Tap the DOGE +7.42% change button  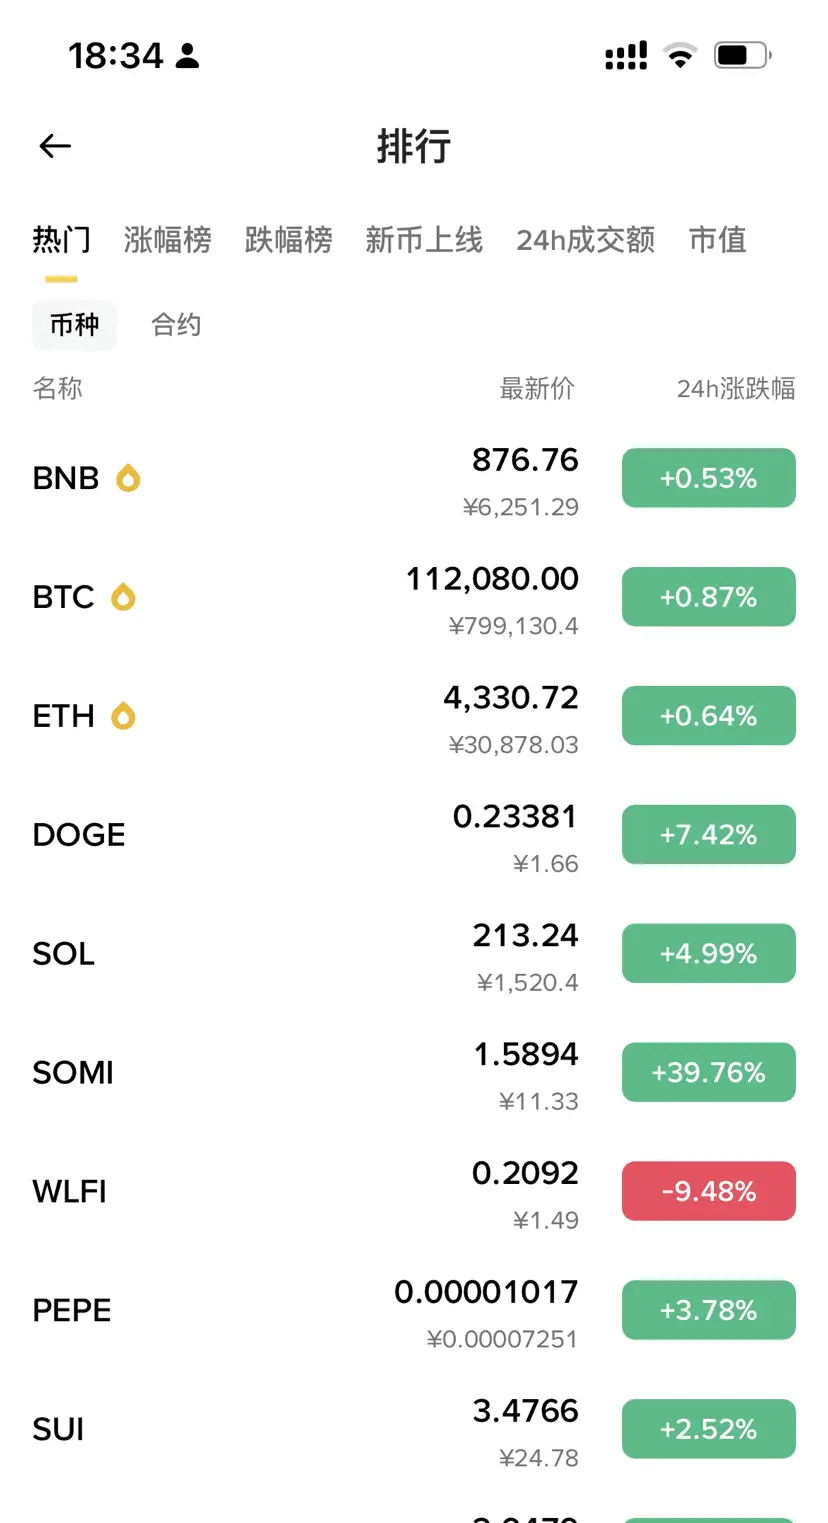tap(709, 835)
